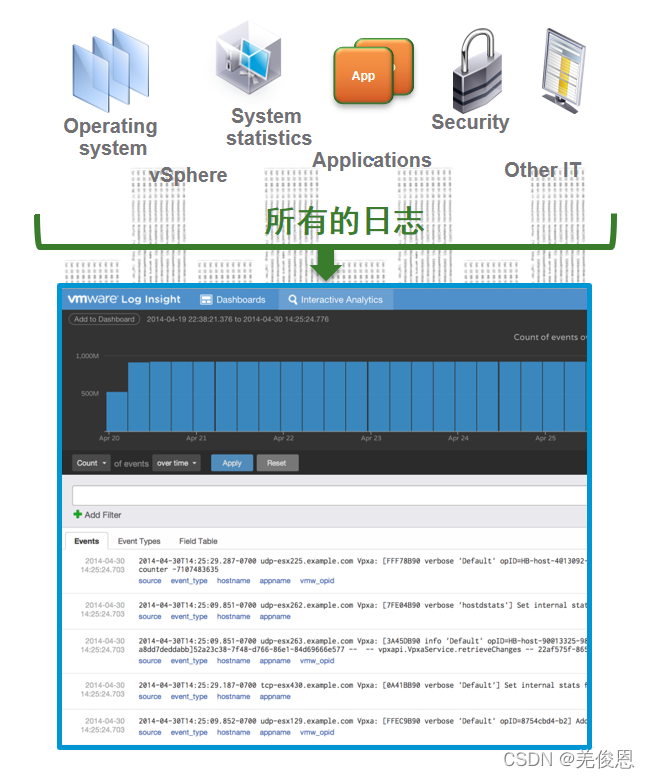Image resolution: width=650 pixels, height=778 pixels.
Task: Switch to Interactive Analytics tab
Action: 336,300
